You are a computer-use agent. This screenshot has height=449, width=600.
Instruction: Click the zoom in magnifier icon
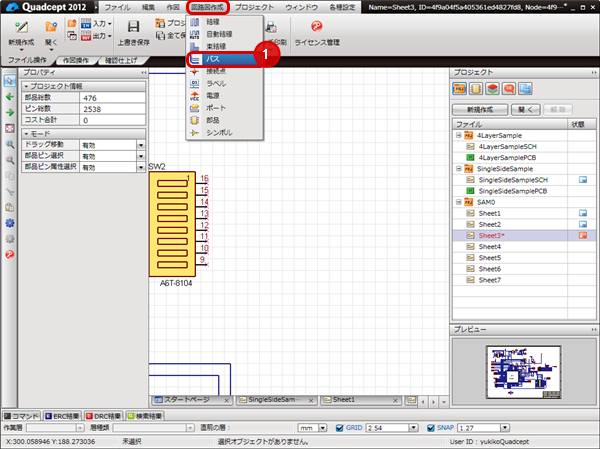pos(10,144)
